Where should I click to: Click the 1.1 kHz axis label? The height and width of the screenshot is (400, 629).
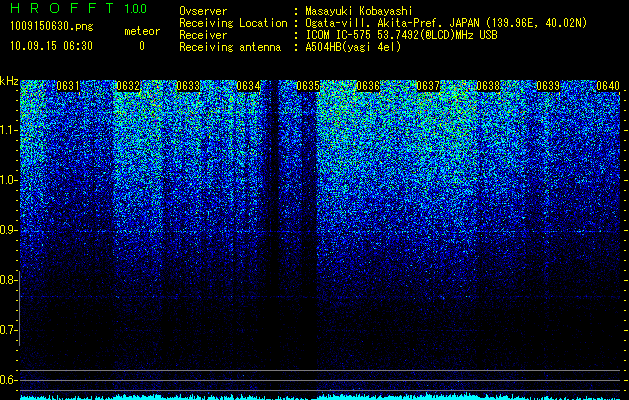point(7,130)
